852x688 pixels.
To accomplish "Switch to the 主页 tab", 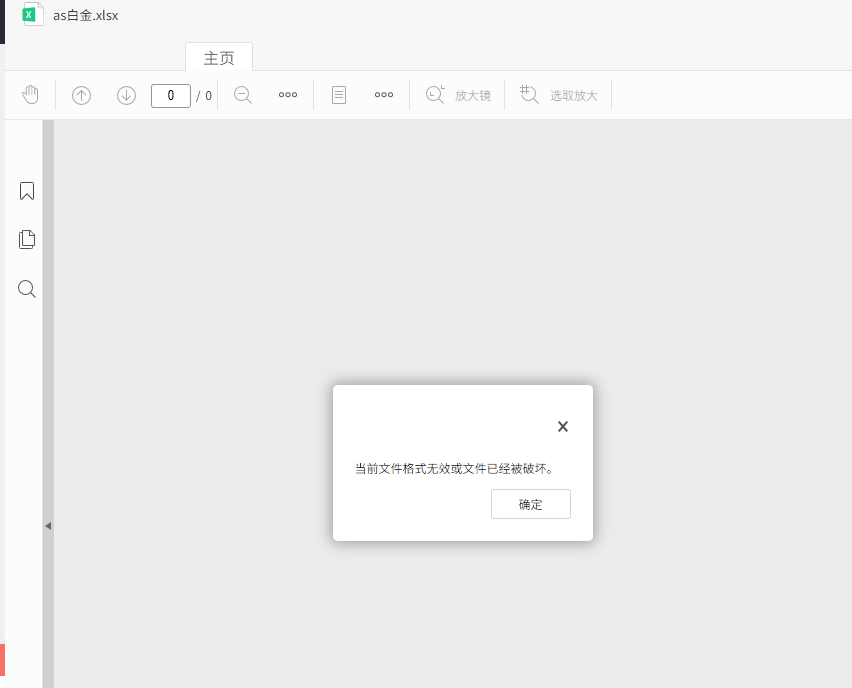I will [219, 58].
